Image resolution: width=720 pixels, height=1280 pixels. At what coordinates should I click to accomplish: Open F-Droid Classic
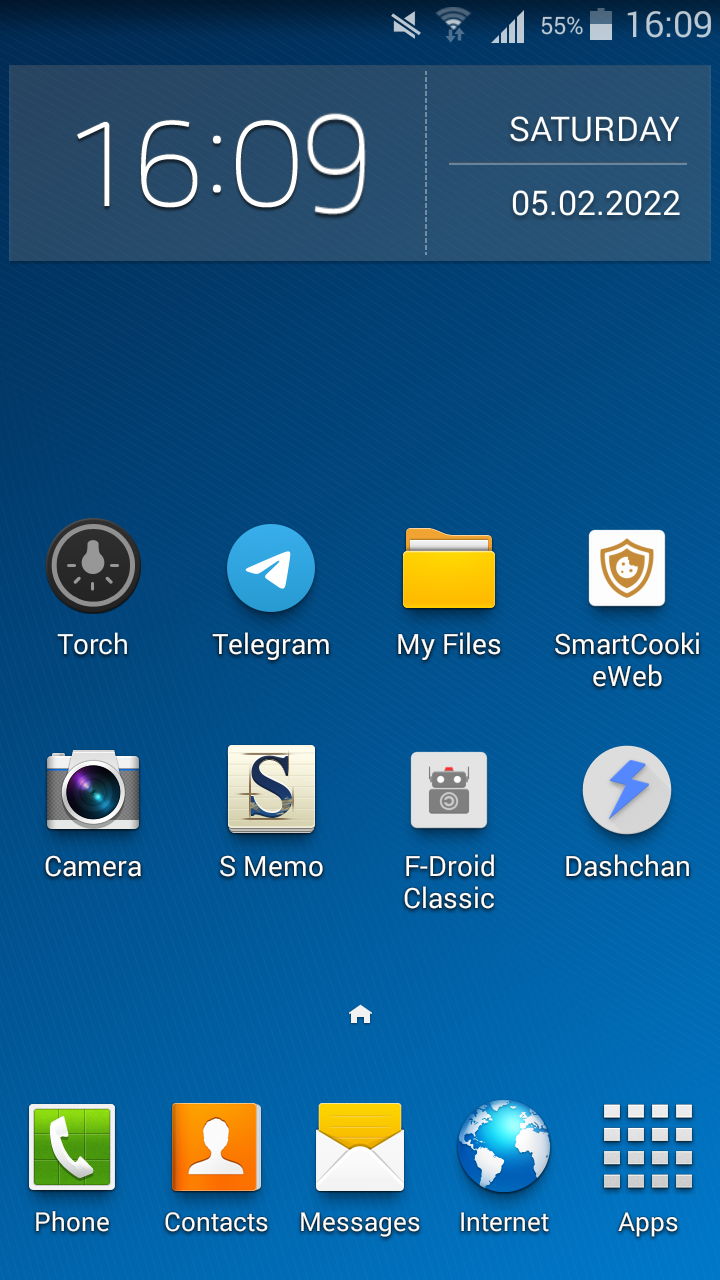[449, 790]
